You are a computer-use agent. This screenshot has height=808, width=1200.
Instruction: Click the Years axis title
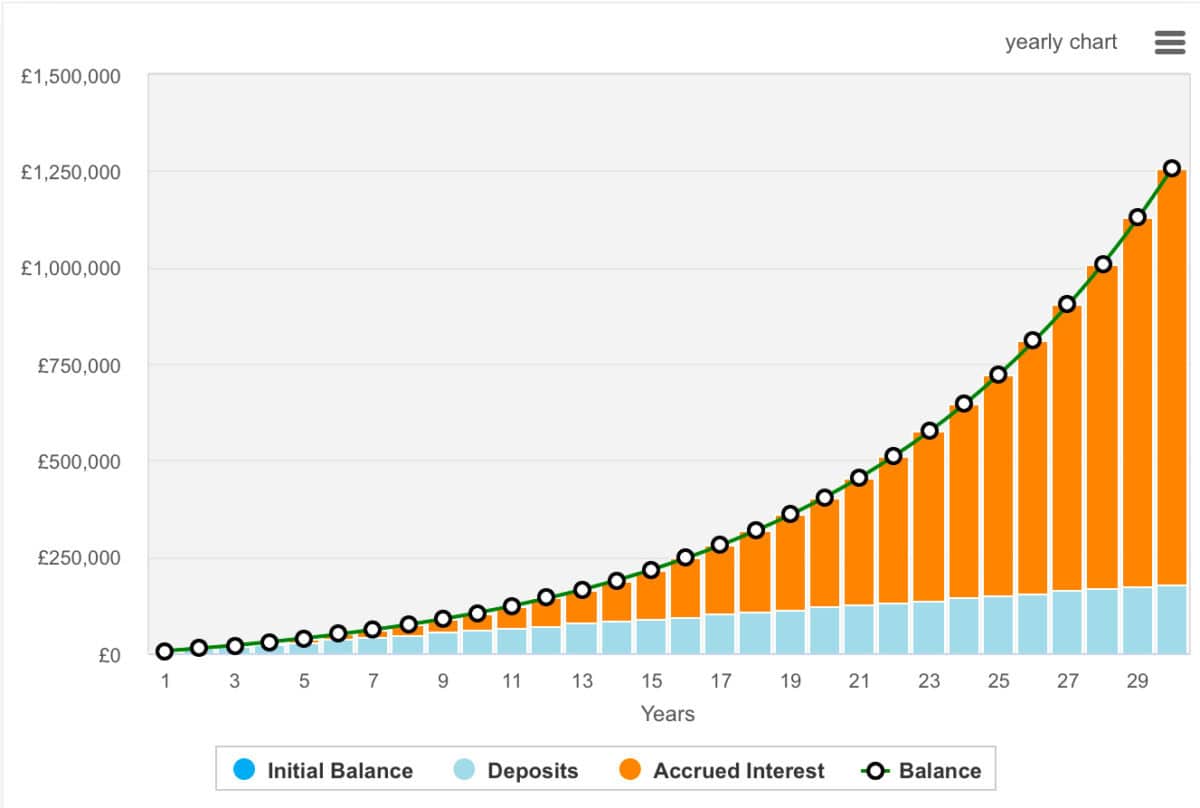coord(667,714)
